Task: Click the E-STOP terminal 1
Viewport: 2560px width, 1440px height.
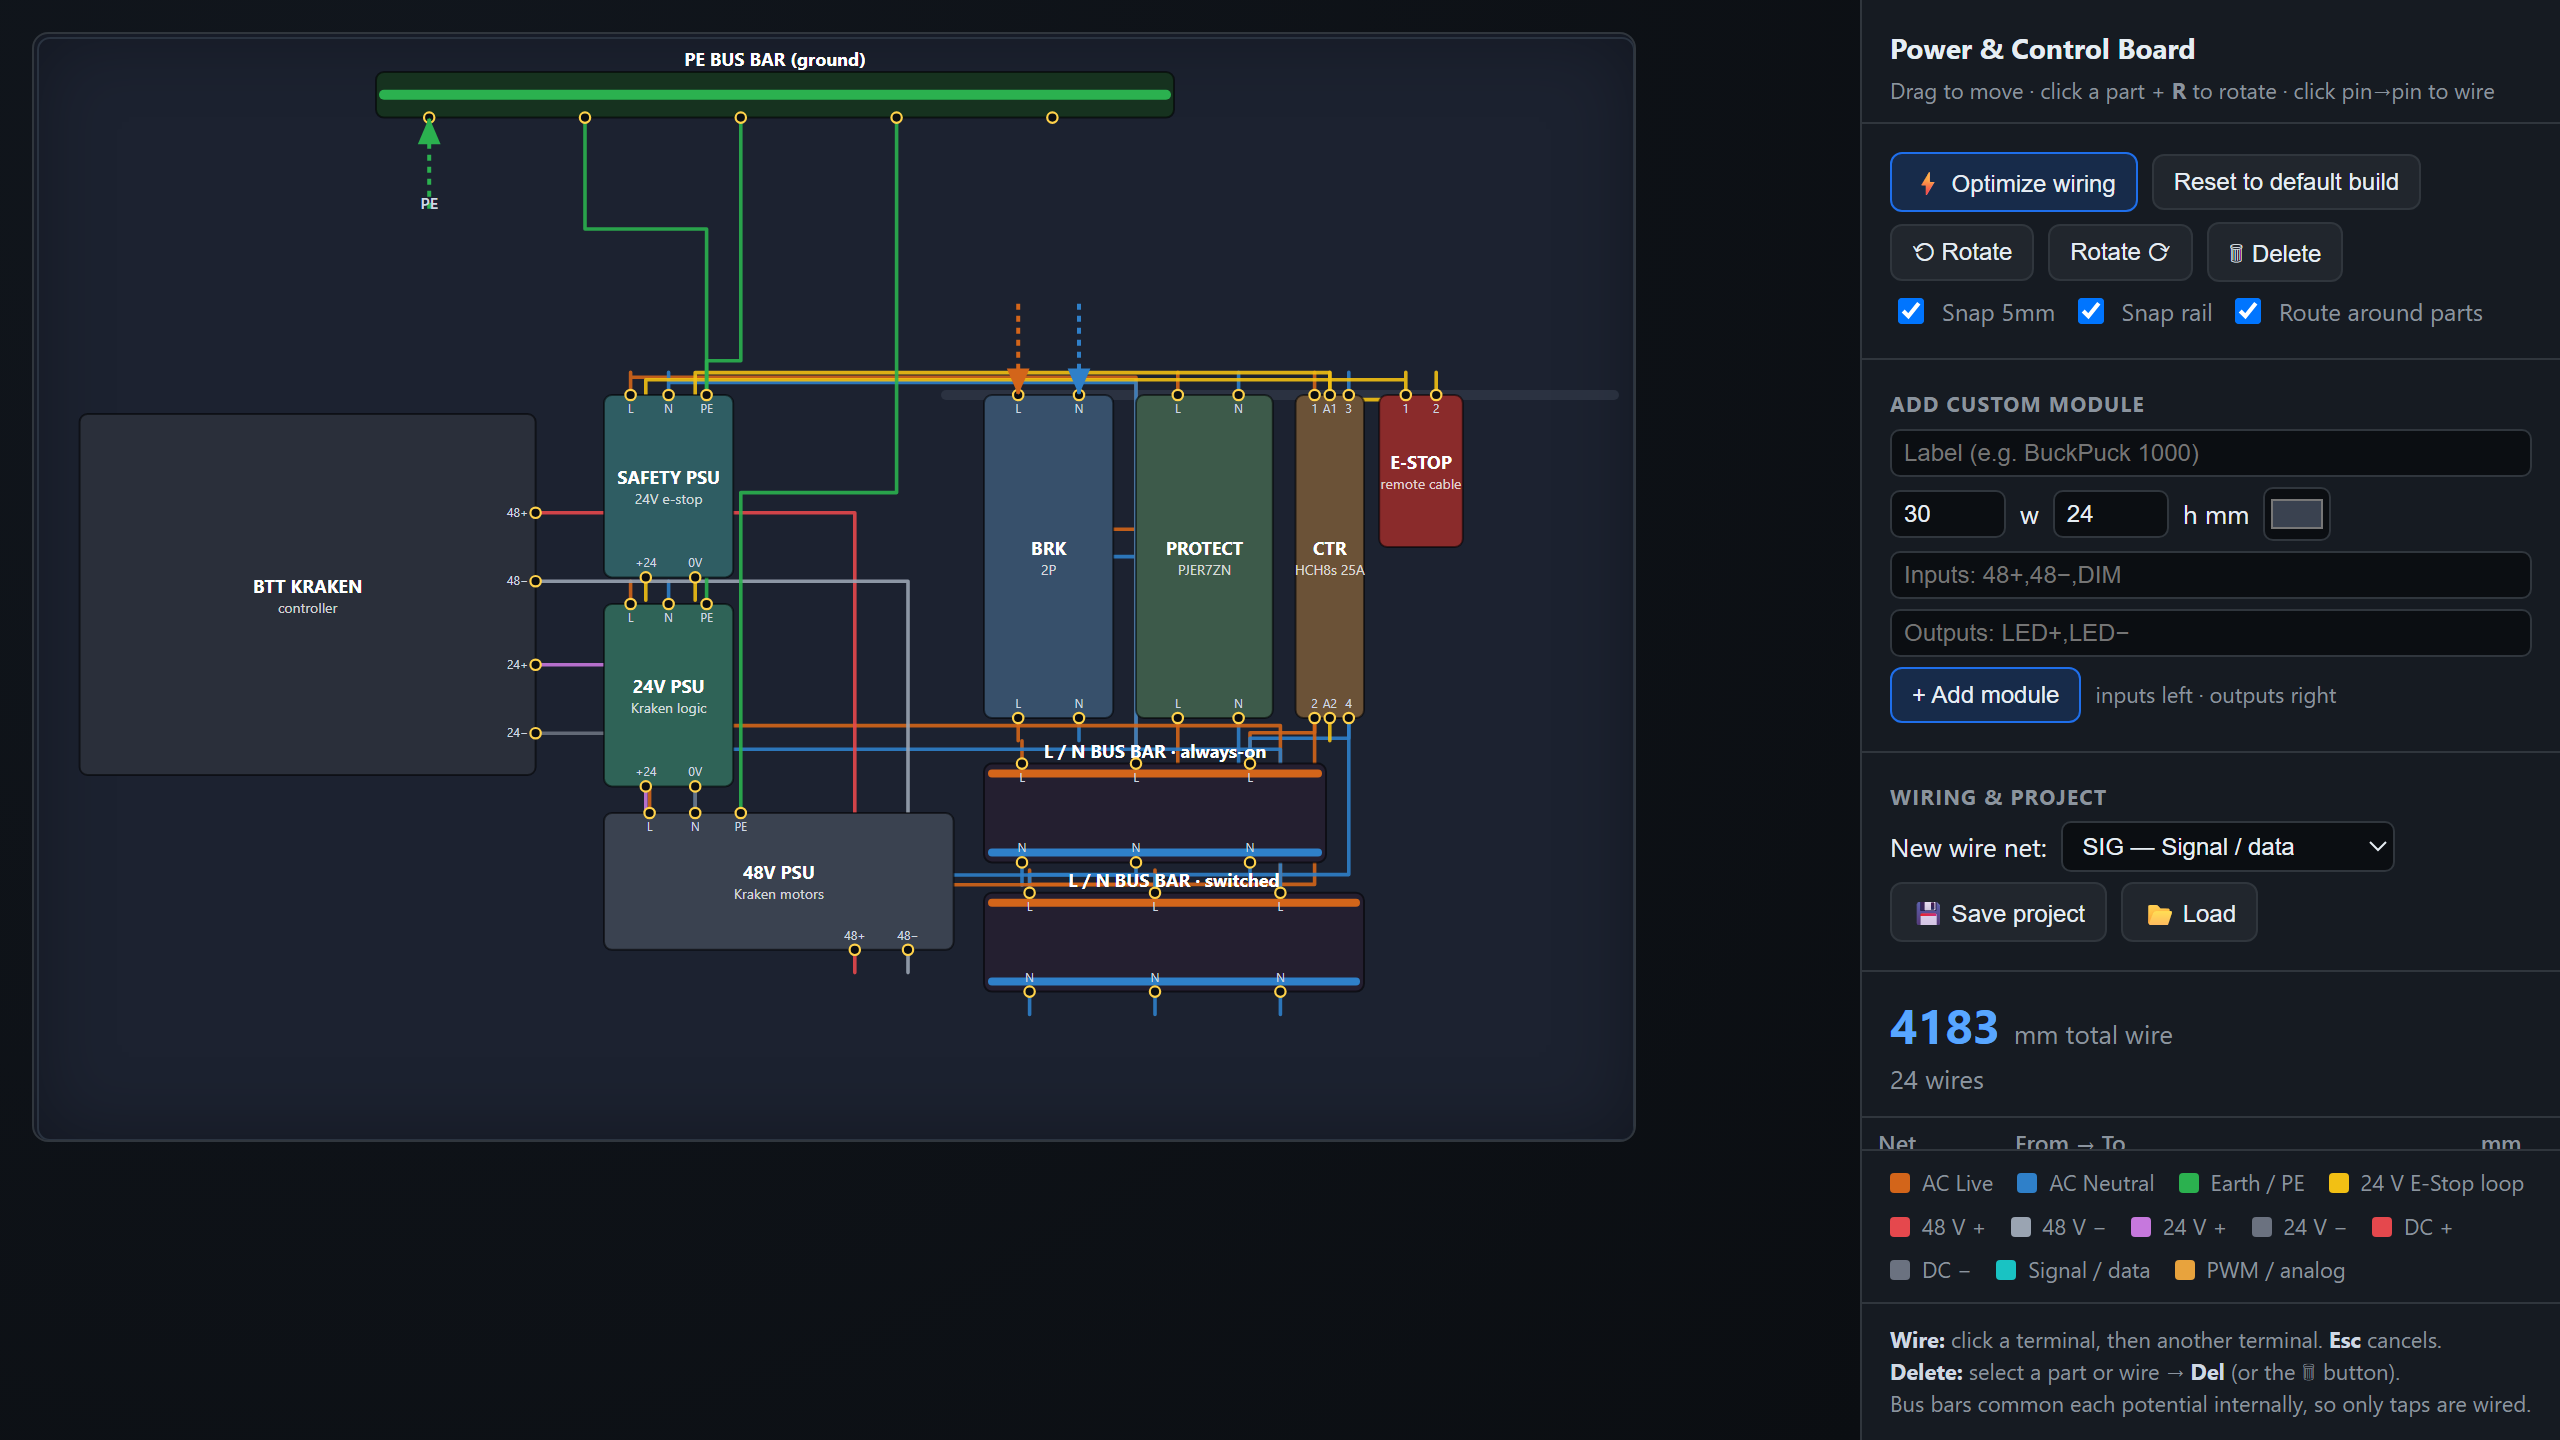Action: coord(1405,395)
